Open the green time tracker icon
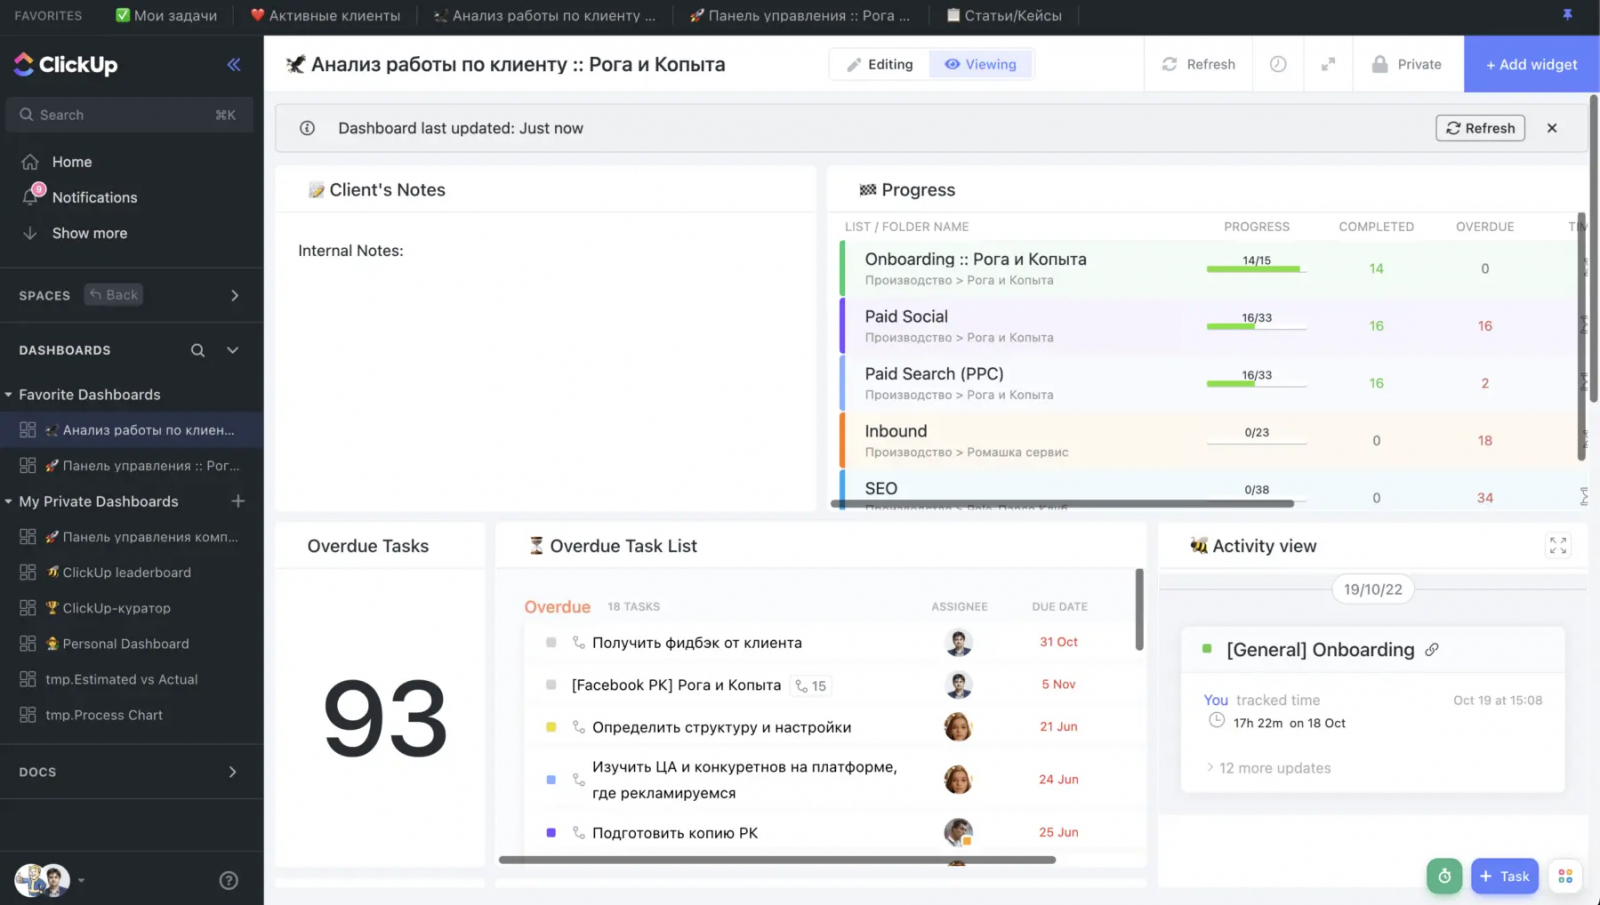 (x=1444, y=876)
